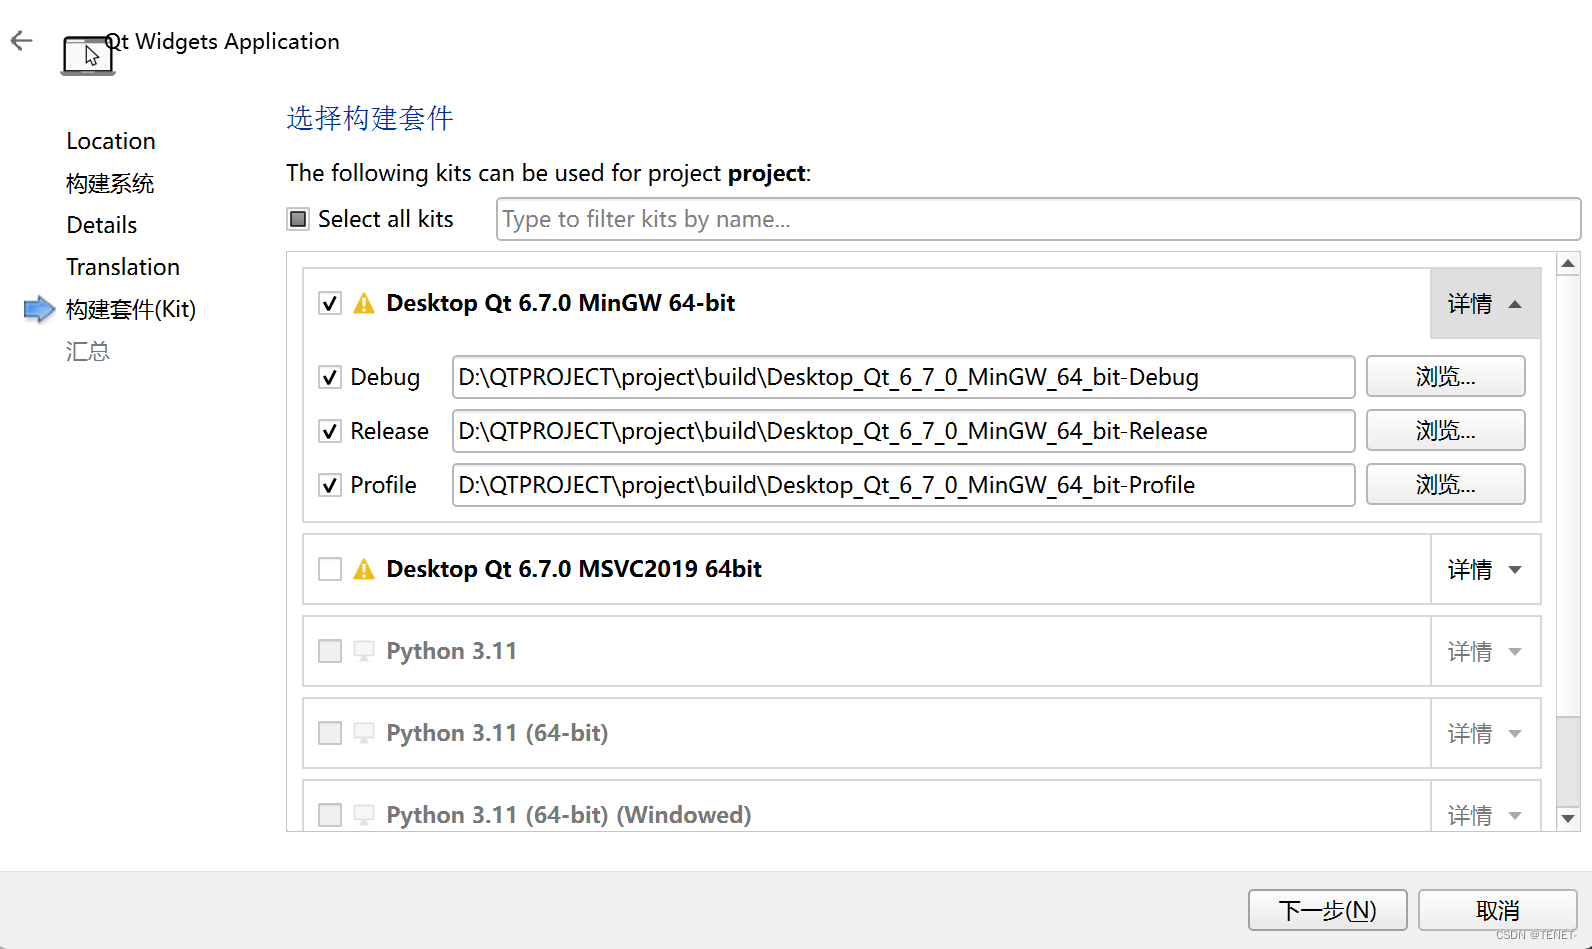The height and width of the screenshot is (949, 1592).
Task: Uncheck the Debug build configuration
Action: point(330,377)
